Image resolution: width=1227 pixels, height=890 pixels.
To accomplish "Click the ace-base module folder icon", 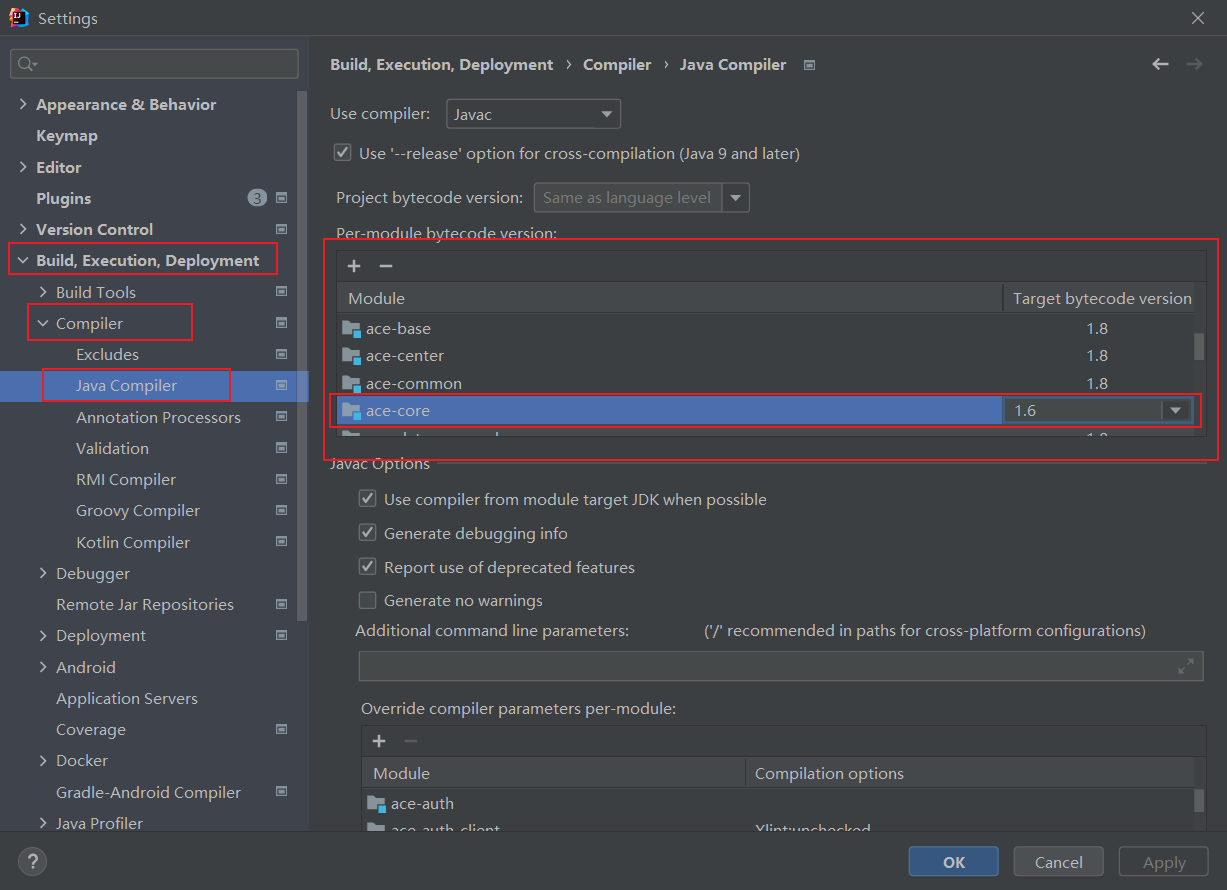I will pyautogui.click(x=350, y=328).
